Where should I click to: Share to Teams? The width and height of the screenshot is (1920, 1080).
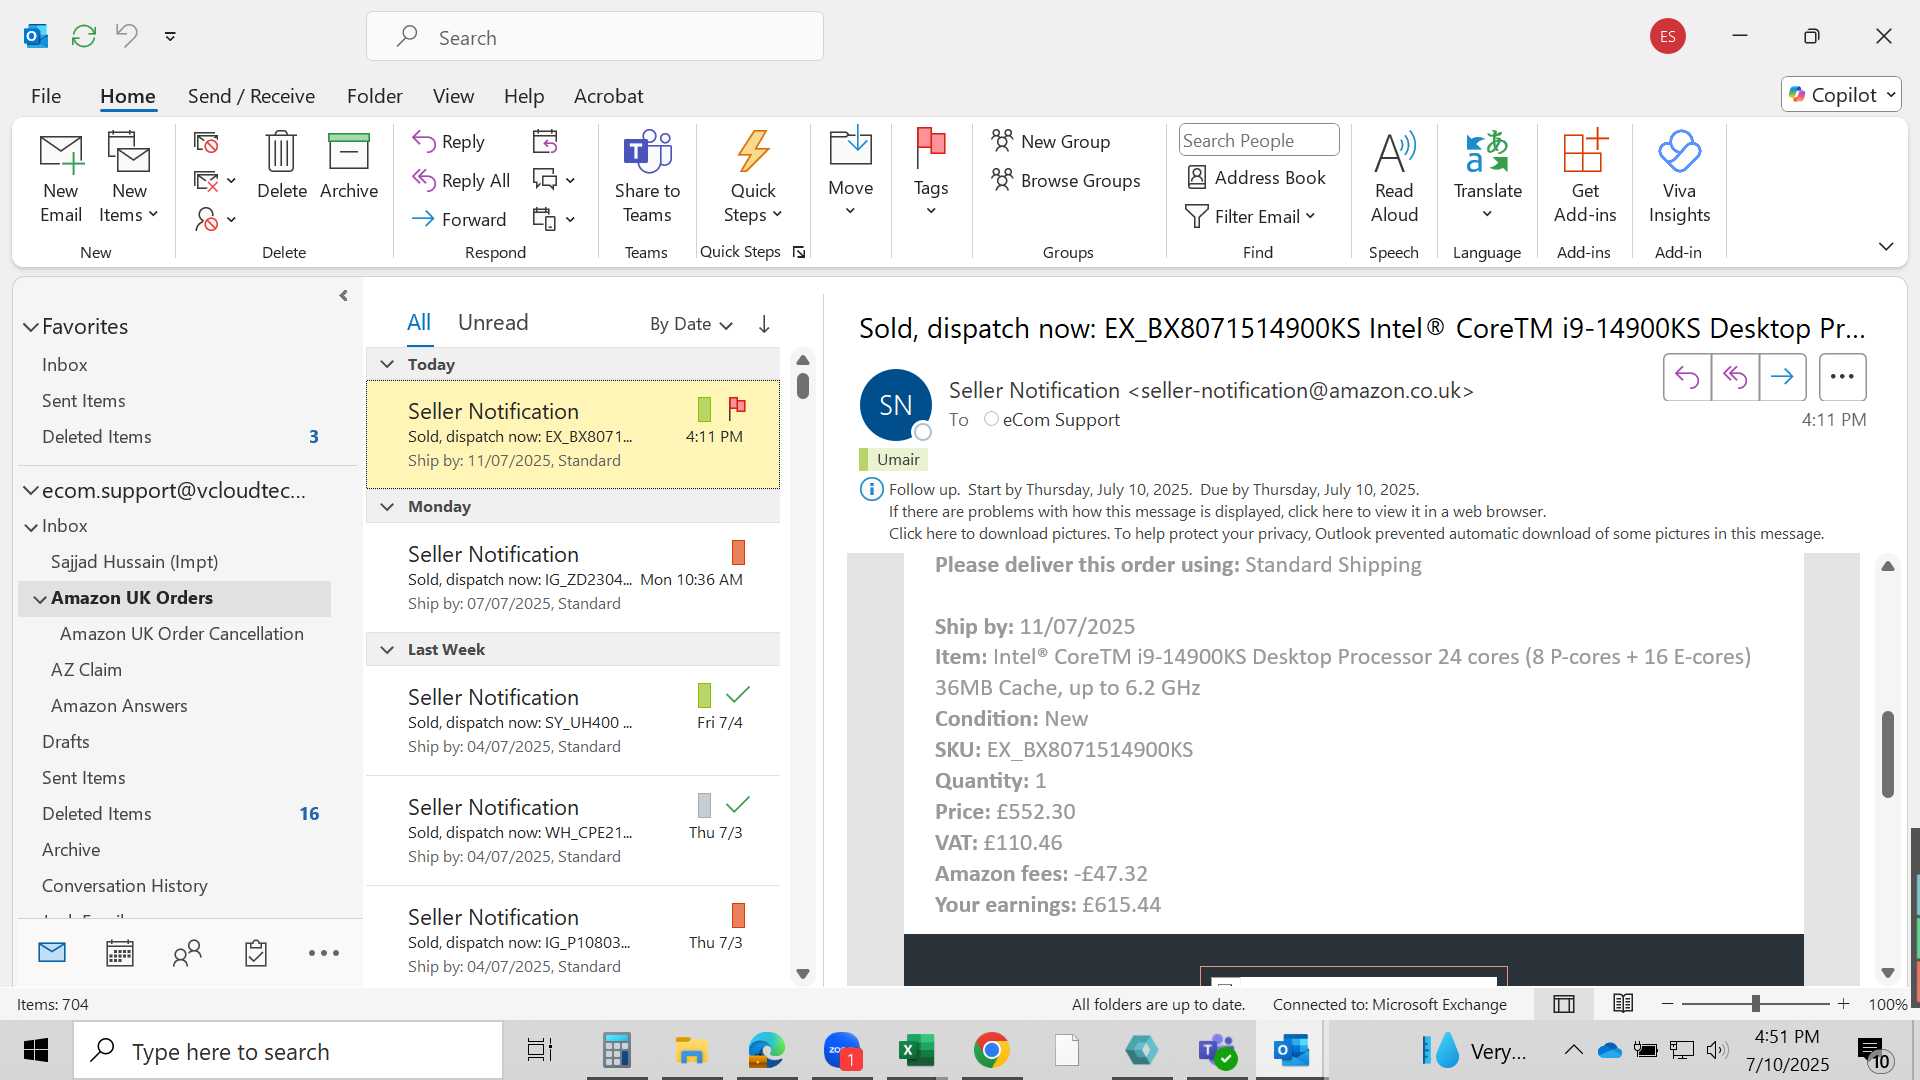(647, 178)
